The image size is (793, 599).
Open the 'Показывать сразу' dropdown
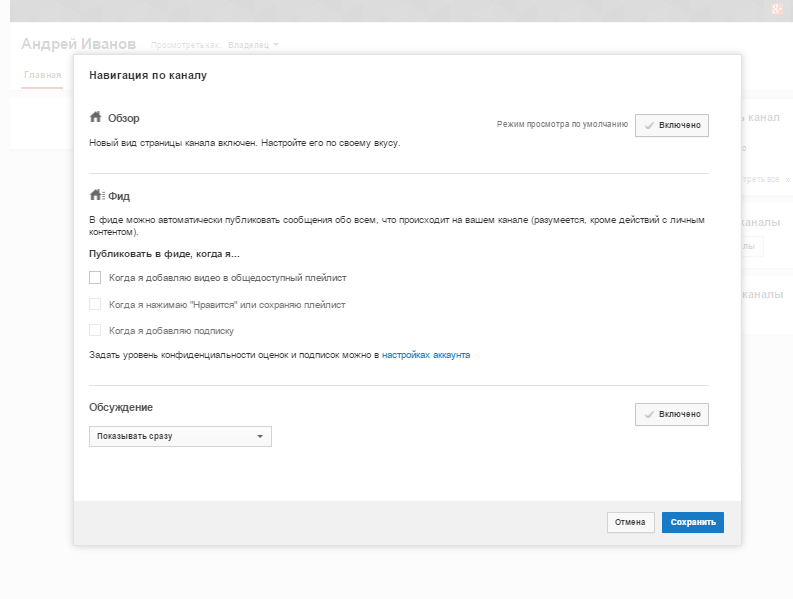pyautogui.click(x=180, y=436)
